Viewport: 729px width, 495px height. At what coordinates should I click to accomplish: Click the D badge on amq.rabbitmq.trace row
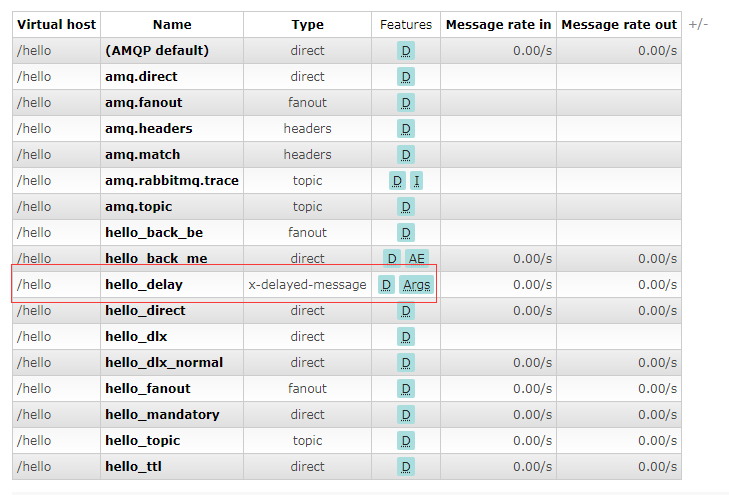397,181
